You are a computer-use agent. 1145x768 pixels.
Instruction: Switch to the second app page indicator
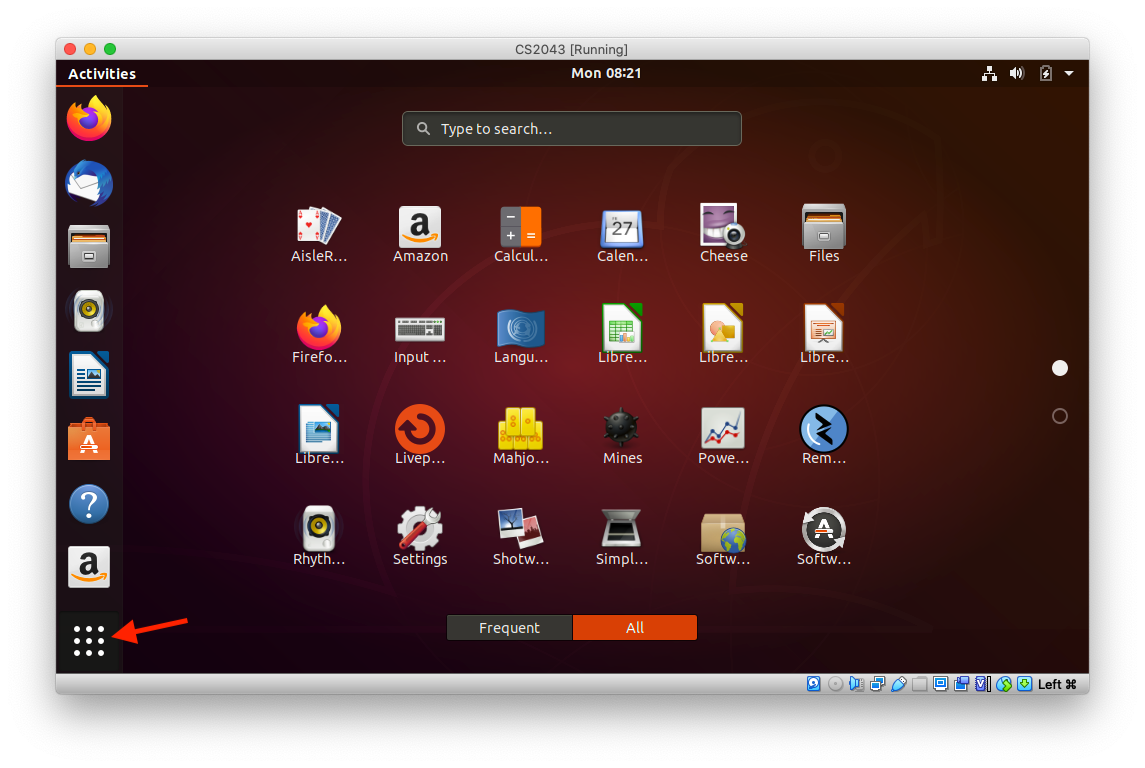[1060, 416]
